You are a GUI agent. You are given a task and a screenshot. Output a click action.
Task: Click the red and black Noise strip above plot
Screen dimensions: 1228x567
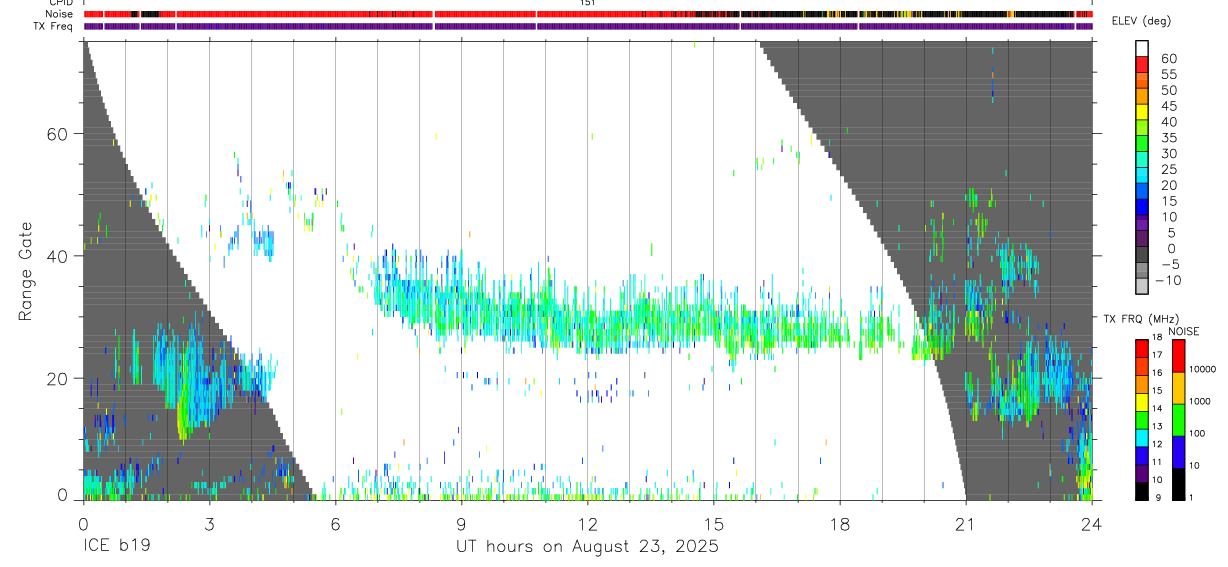click(x=588, y=15)
